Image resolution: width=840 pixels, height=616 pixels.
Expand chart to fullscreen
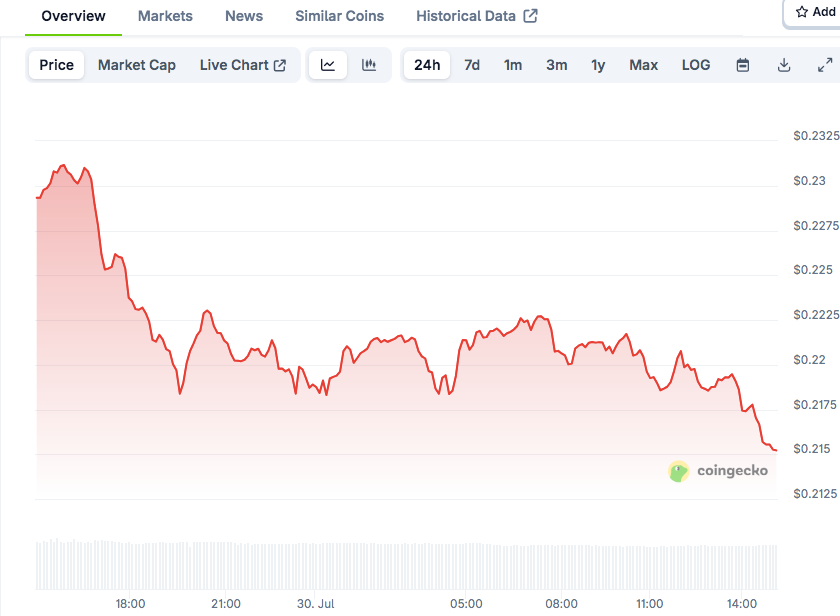pyautogui.click(x=825, y=65)
